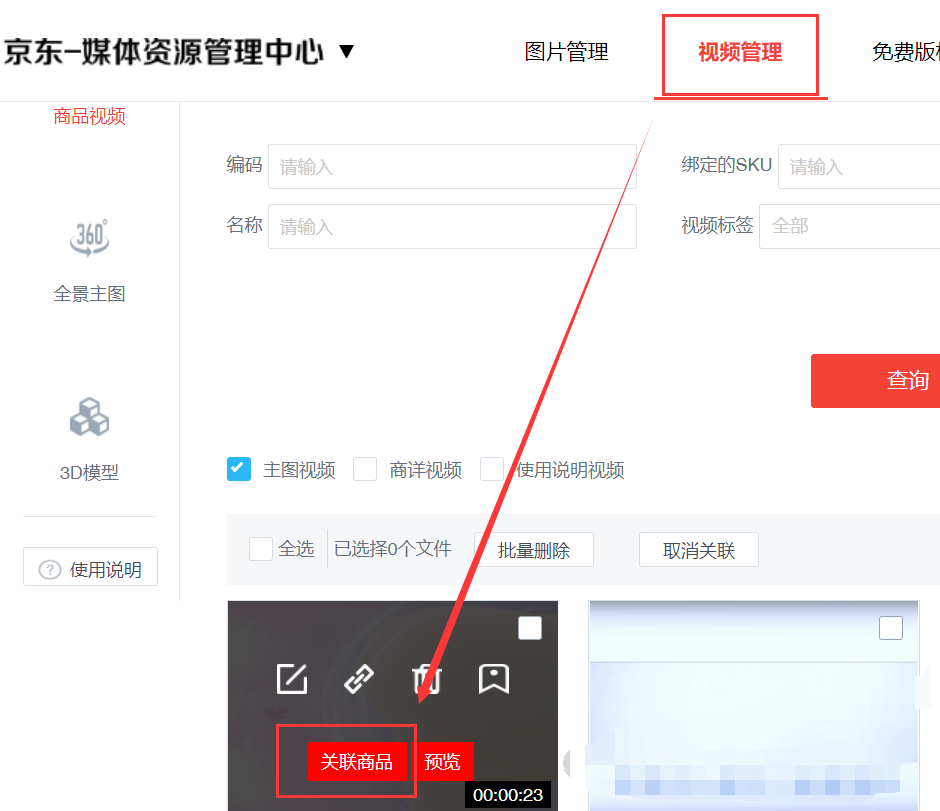940x811 pixels.
Task: Click the 关联商品 button
Action: [357, 762]
